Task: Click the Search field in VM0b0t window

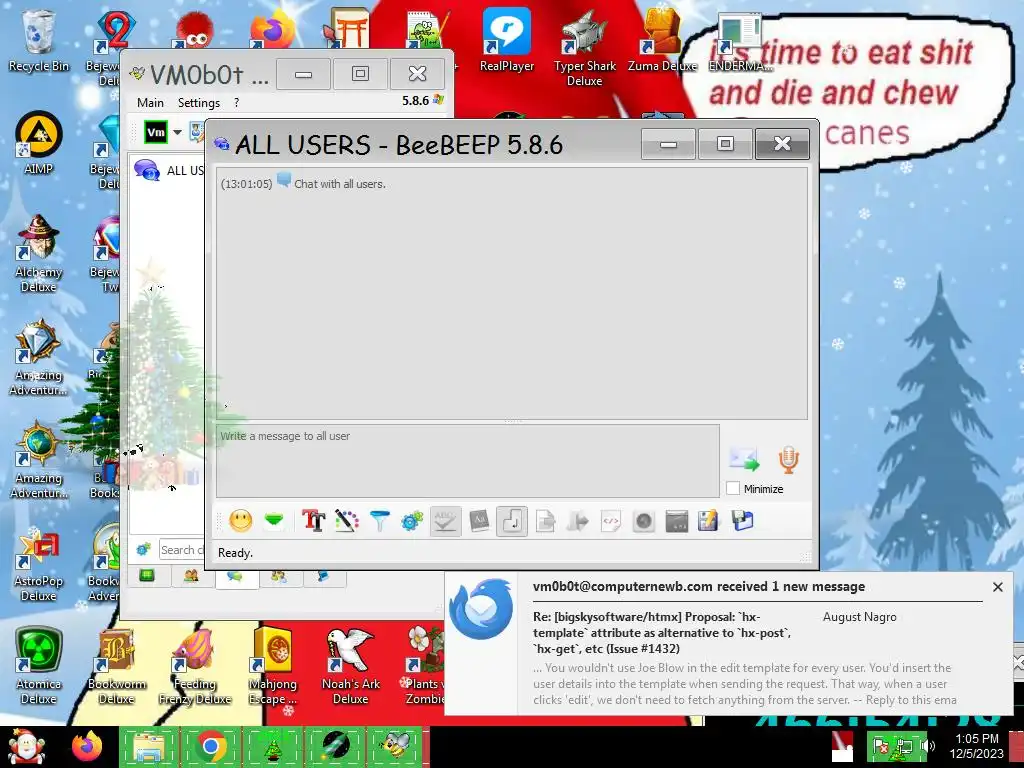Action: tap(182, 550)
